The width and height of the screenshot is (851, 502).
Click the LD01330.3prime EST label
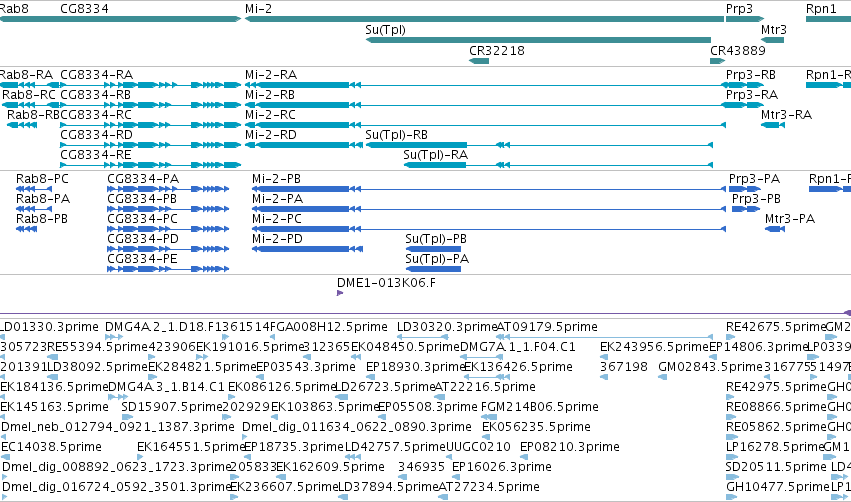pos(49,327)
